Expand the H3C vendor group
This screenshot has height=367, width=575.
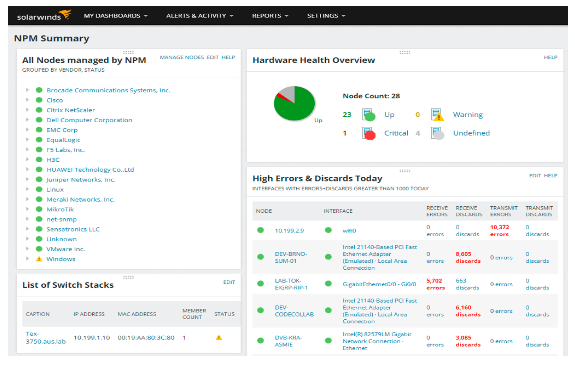pos(27,159)
